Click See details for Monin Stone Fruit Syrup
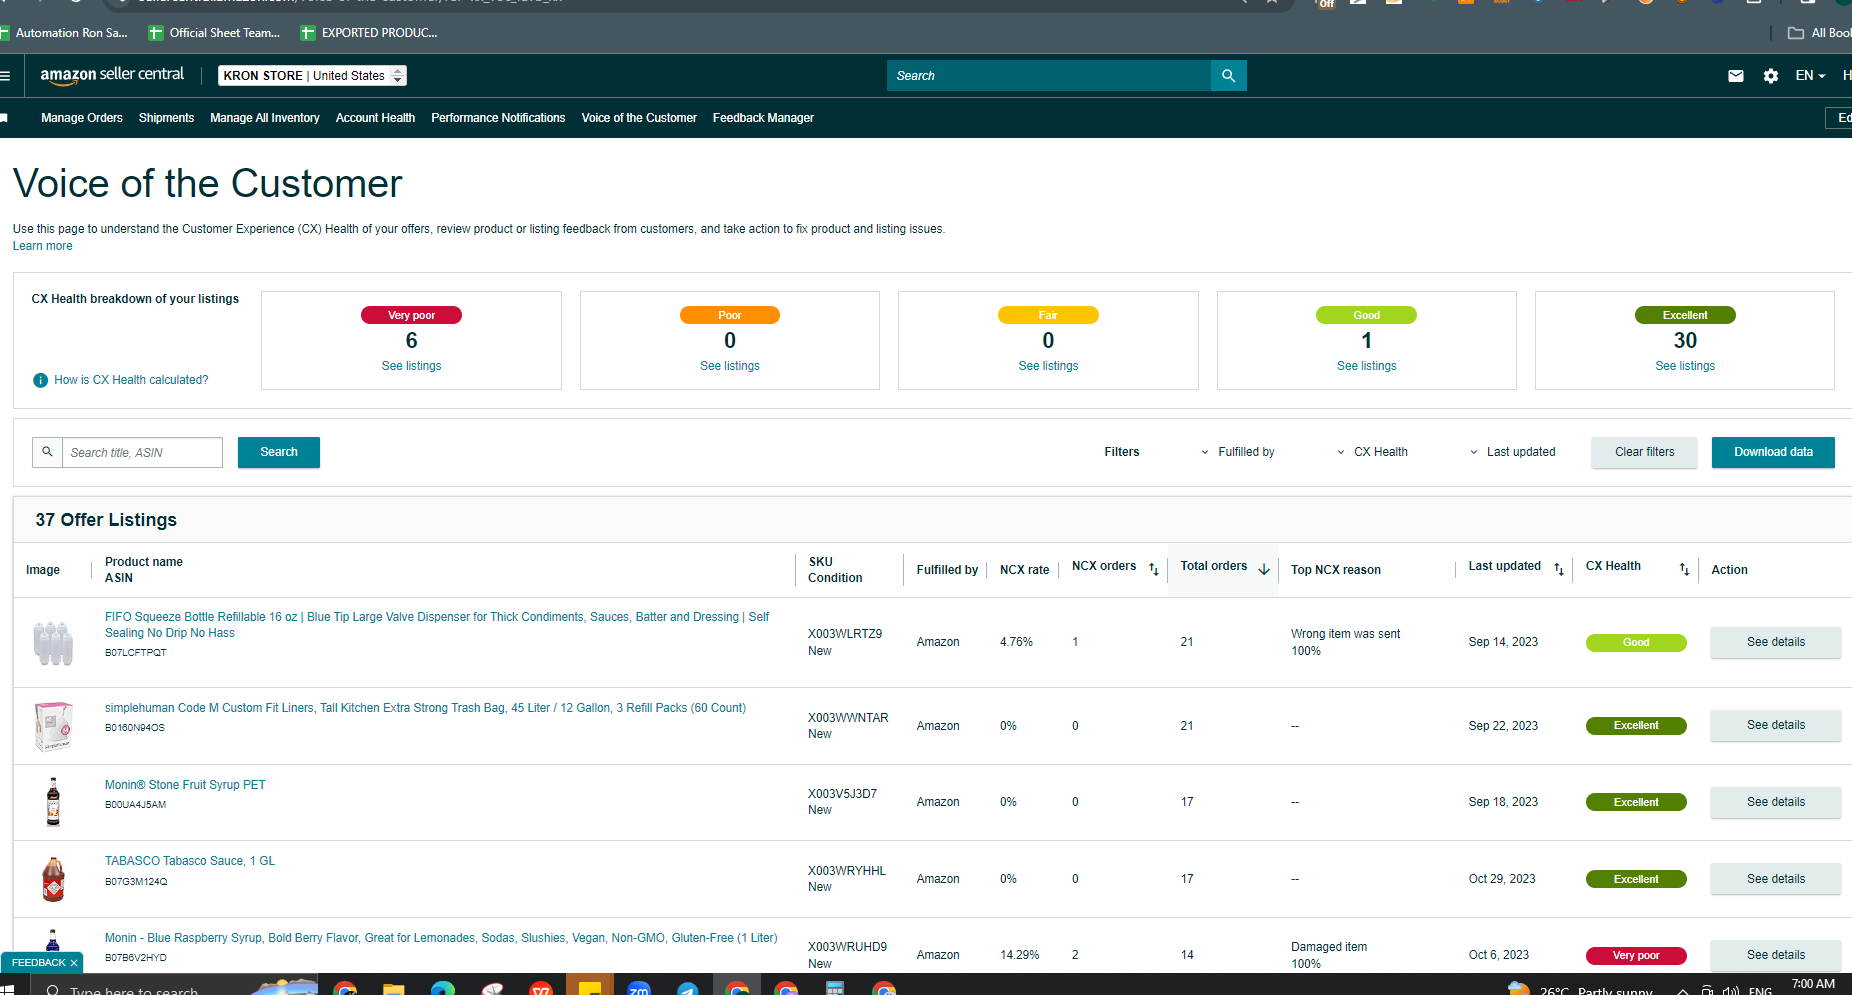Screen dimensions: 1852x995 point(1776,802)
